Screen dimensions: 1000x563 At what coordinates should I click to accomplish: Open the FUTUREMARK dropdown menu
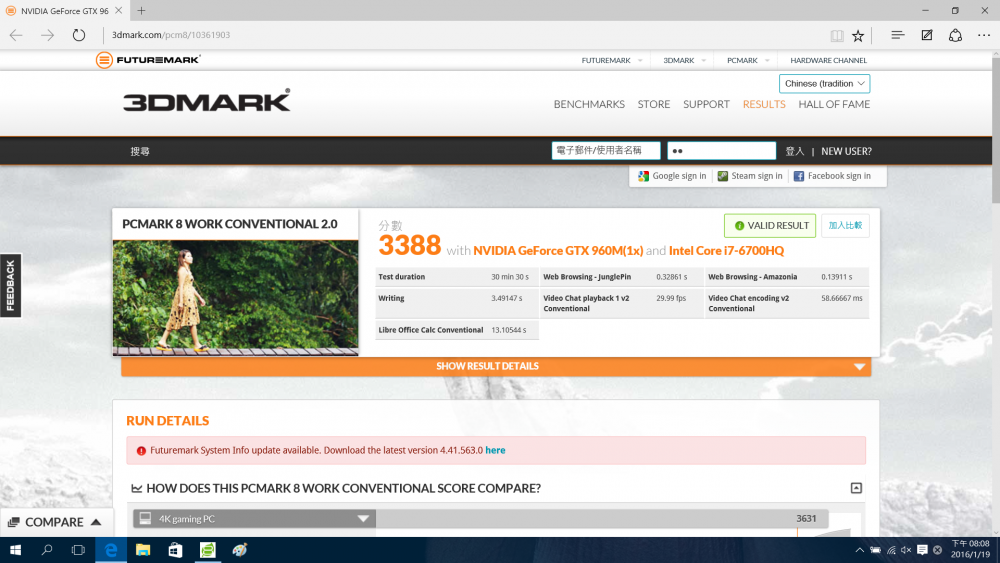pos(611,61)
